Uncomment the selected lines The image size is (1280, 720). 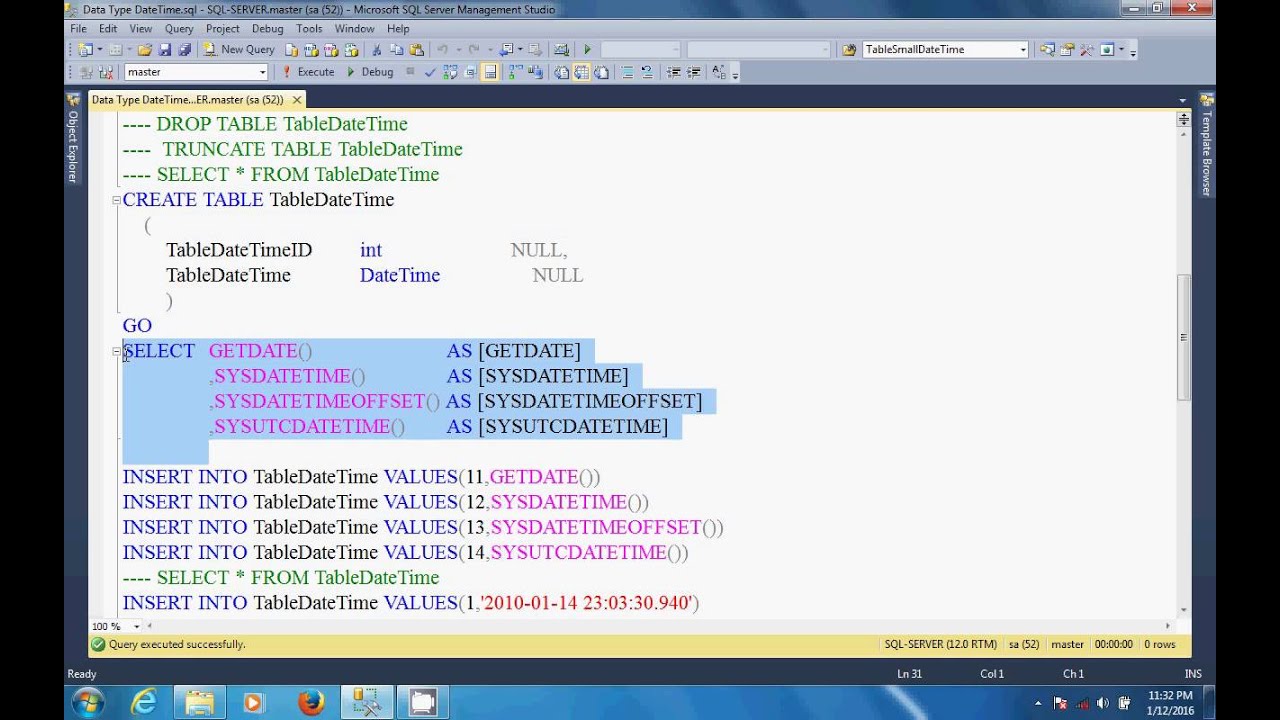point(647,72)
